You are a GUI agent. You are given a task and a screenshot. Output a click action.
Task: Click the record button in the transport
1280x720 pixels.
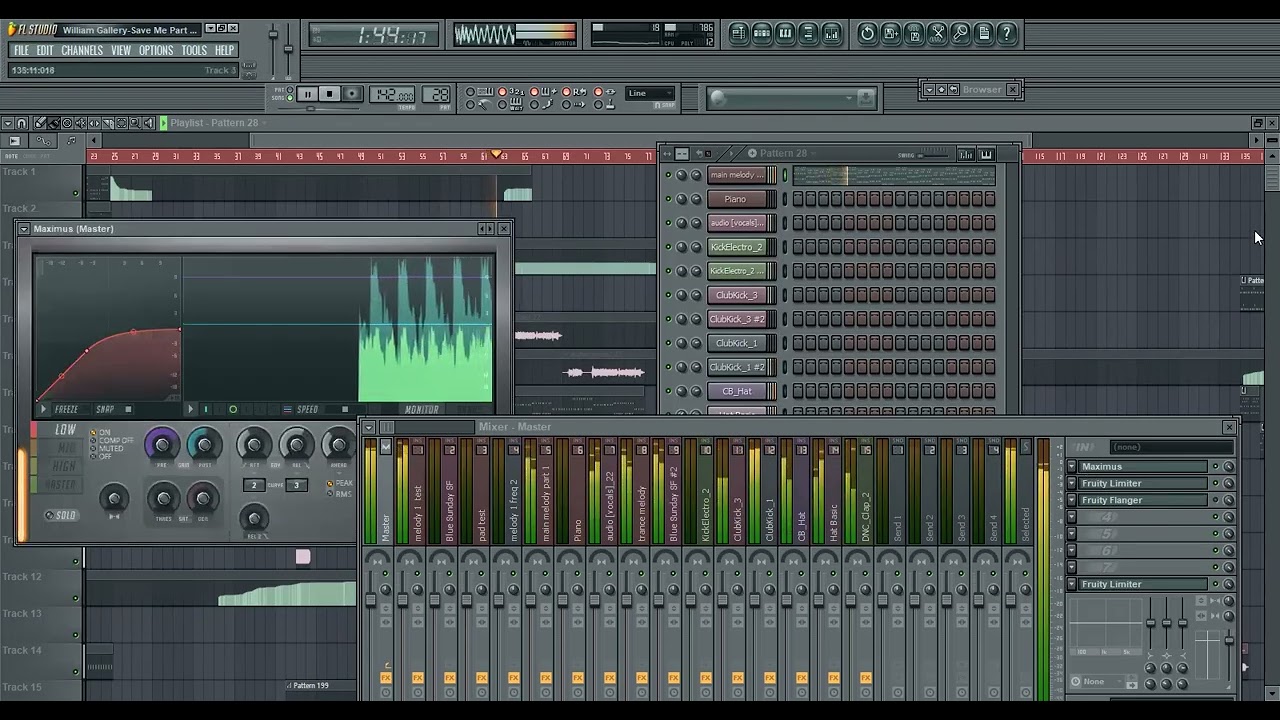click(351, 94)
